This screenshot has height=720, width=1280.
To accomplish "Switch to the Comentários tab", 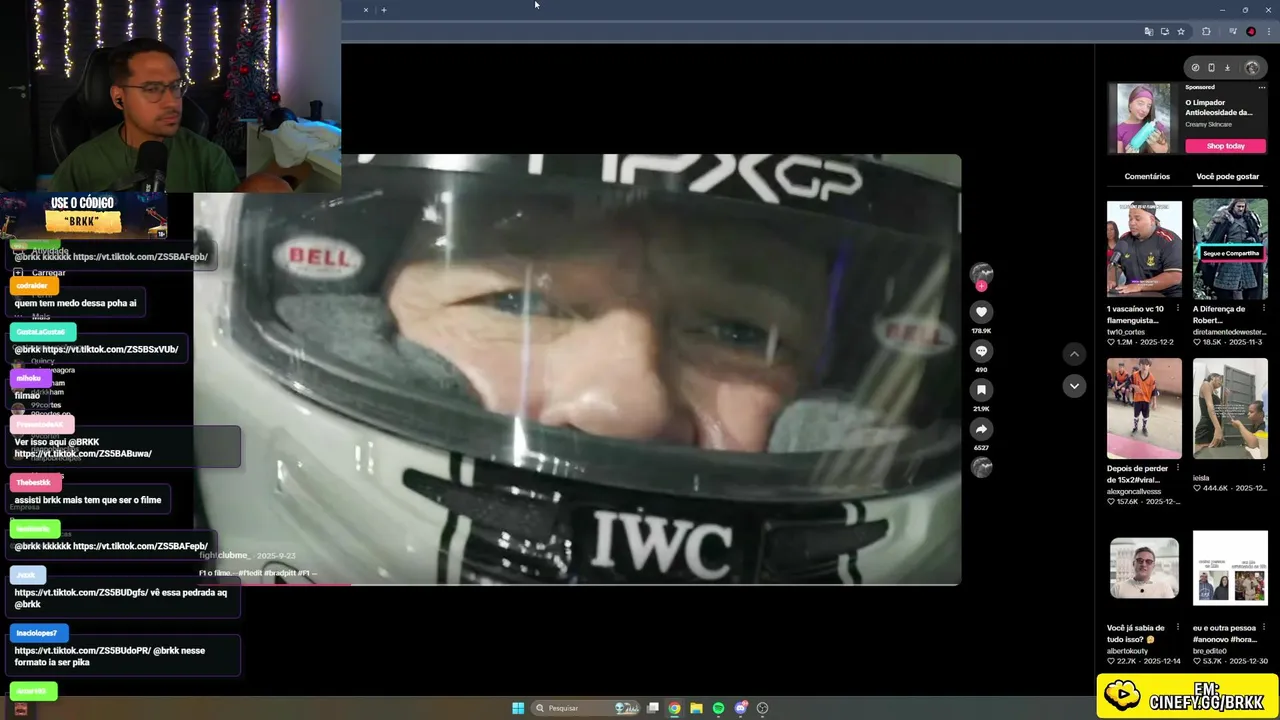I will [1147, 176].
